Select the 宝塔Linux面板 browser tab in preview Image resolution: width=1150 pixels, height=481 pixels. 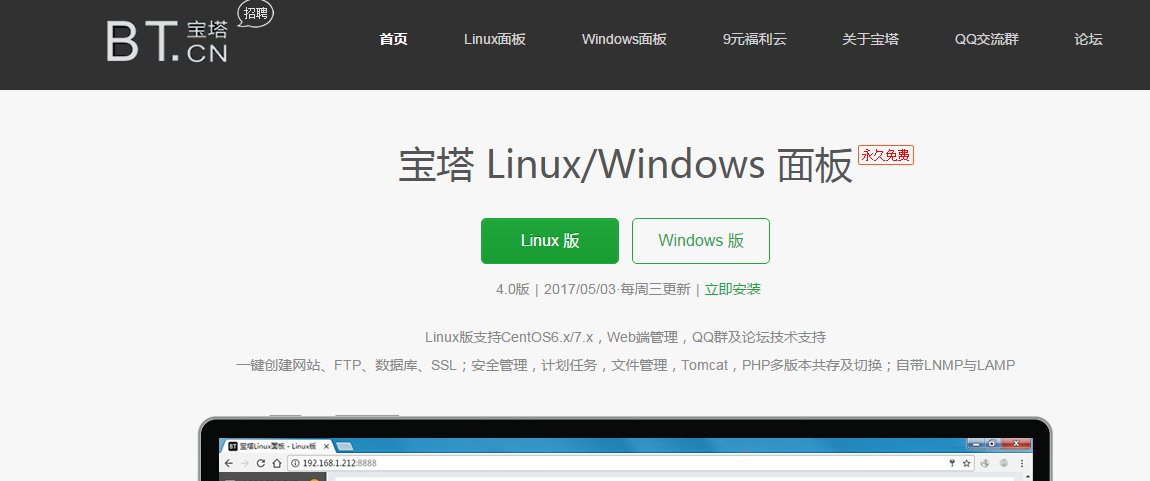coord(277,446)
